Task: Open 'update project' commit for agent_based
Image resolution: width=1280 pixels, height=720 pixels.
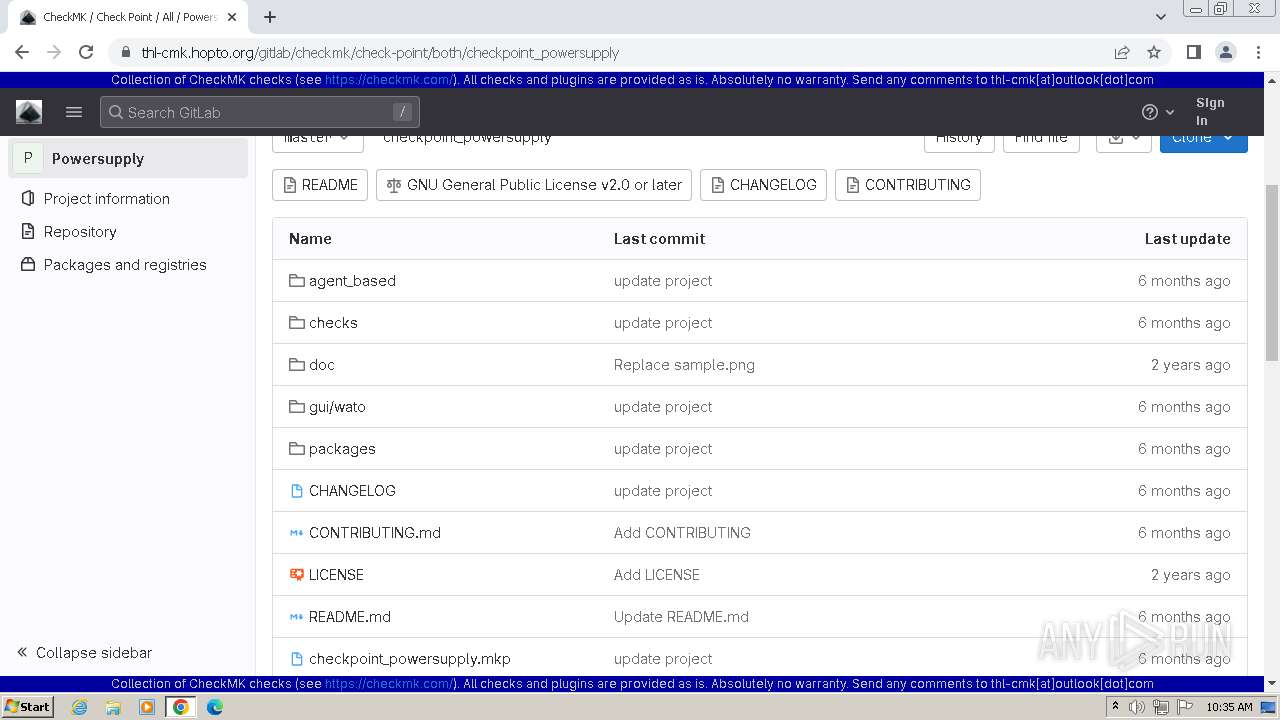Action: tap(663, 280)
